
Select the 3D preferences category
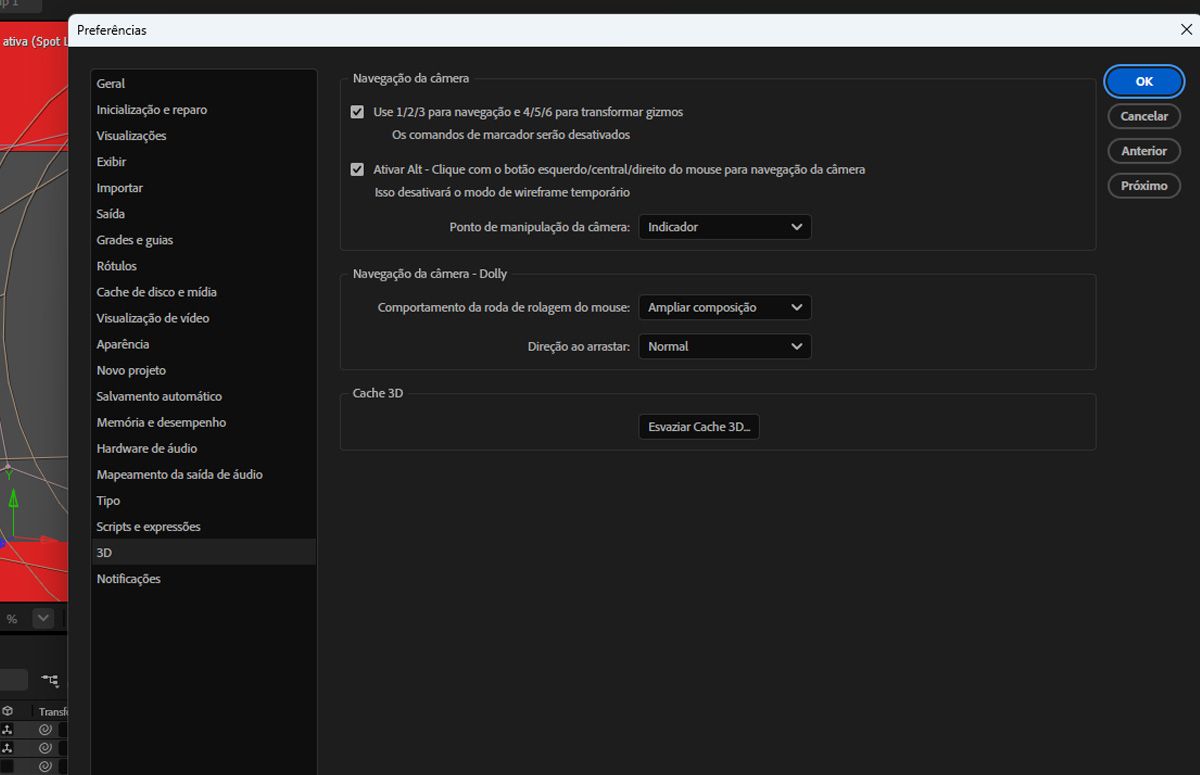click(x=203, y=552)
